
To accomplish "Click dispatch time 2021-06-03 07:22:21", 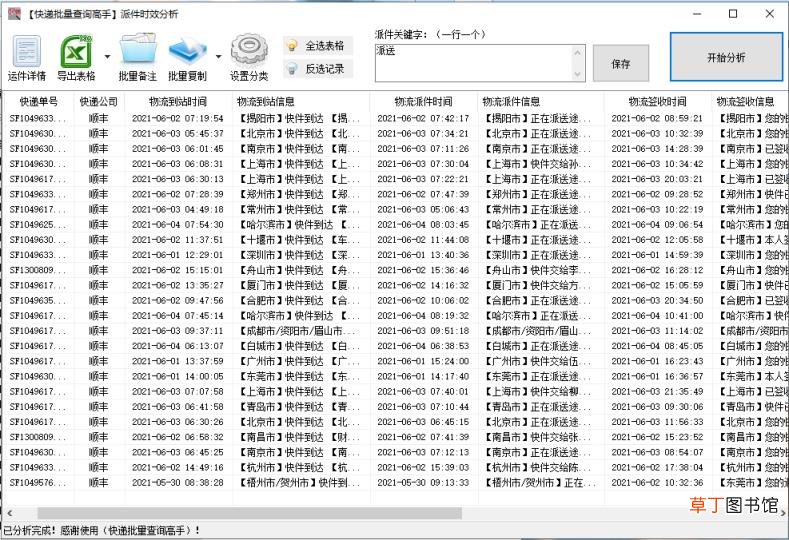I will pos(423,179).
